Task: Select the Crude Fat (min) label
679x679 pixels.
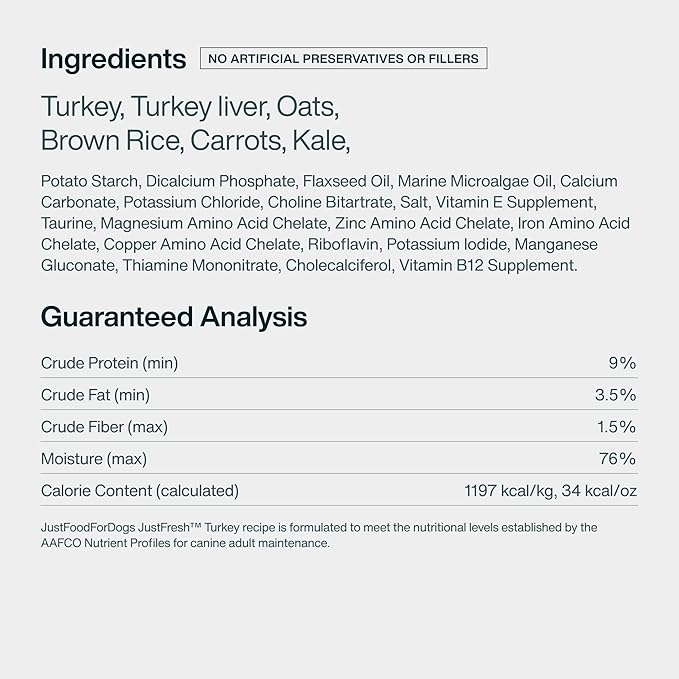Action: [95, 395]
